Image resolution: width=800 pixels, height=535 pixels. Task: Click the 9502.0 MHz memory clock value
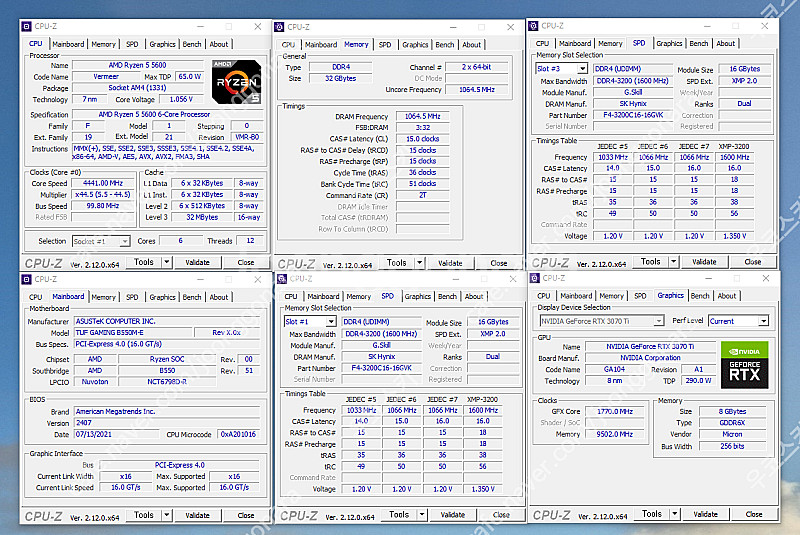coord(615,434)
